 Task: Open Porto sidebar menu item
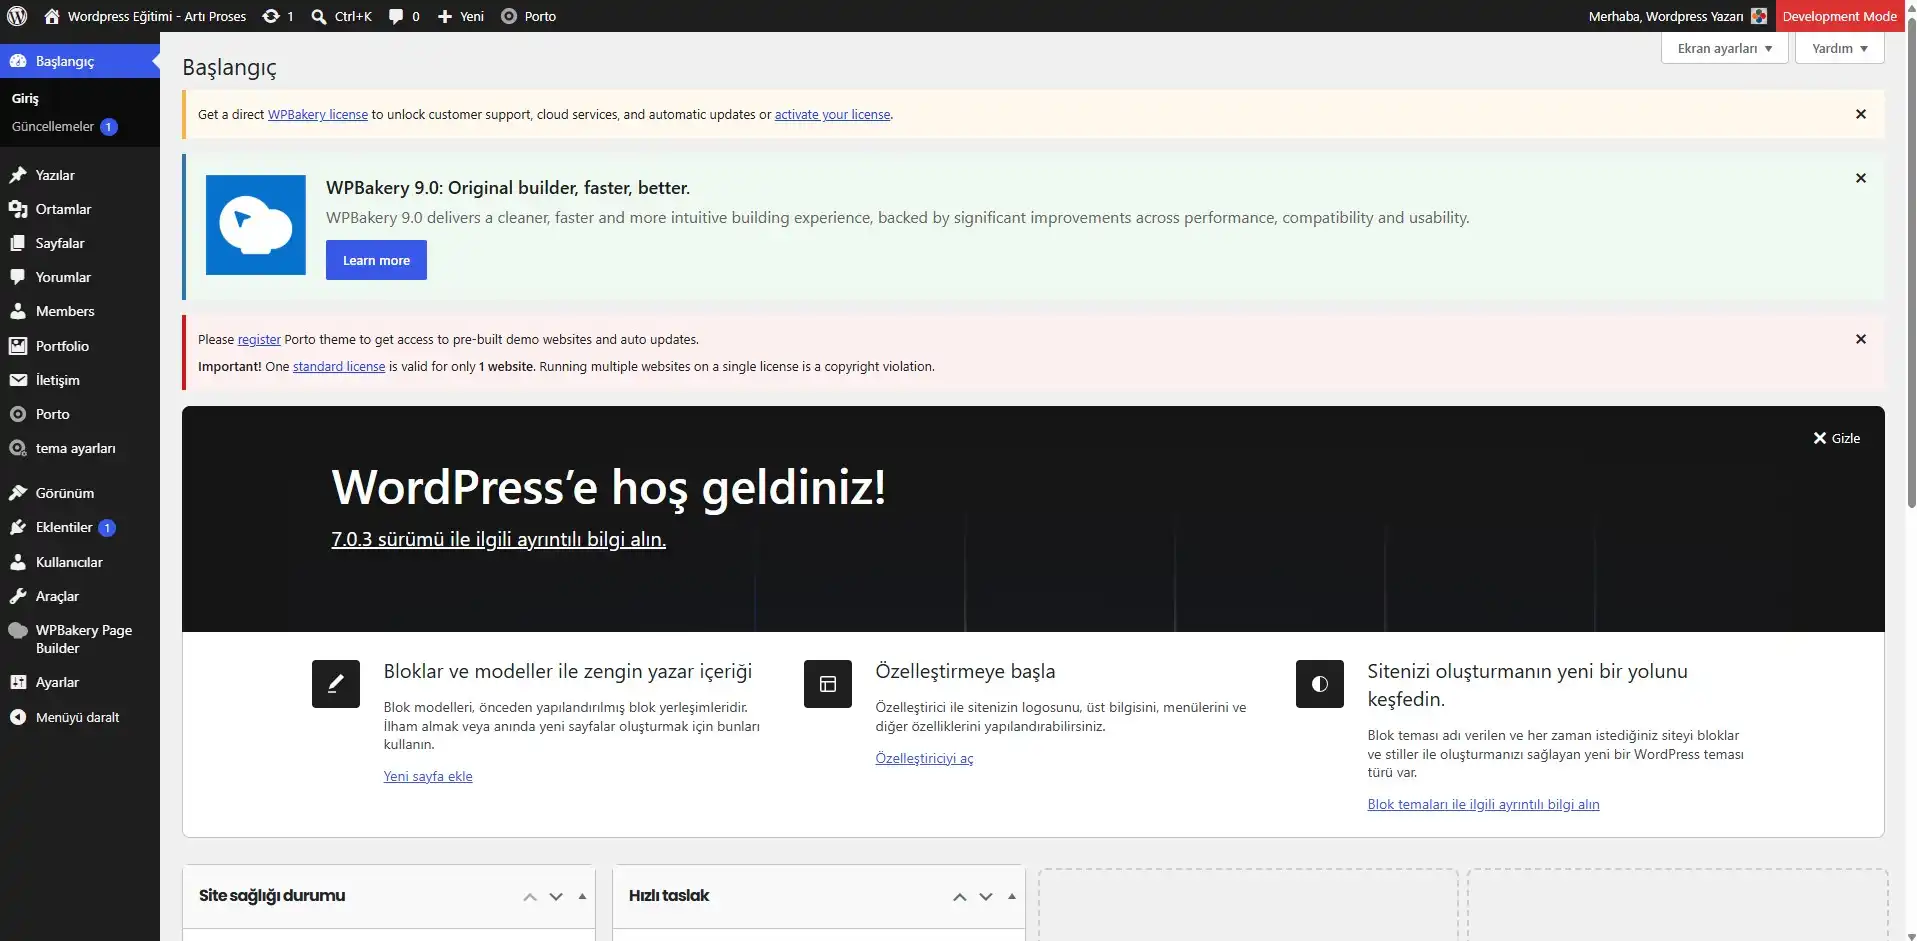pos(80,414)
